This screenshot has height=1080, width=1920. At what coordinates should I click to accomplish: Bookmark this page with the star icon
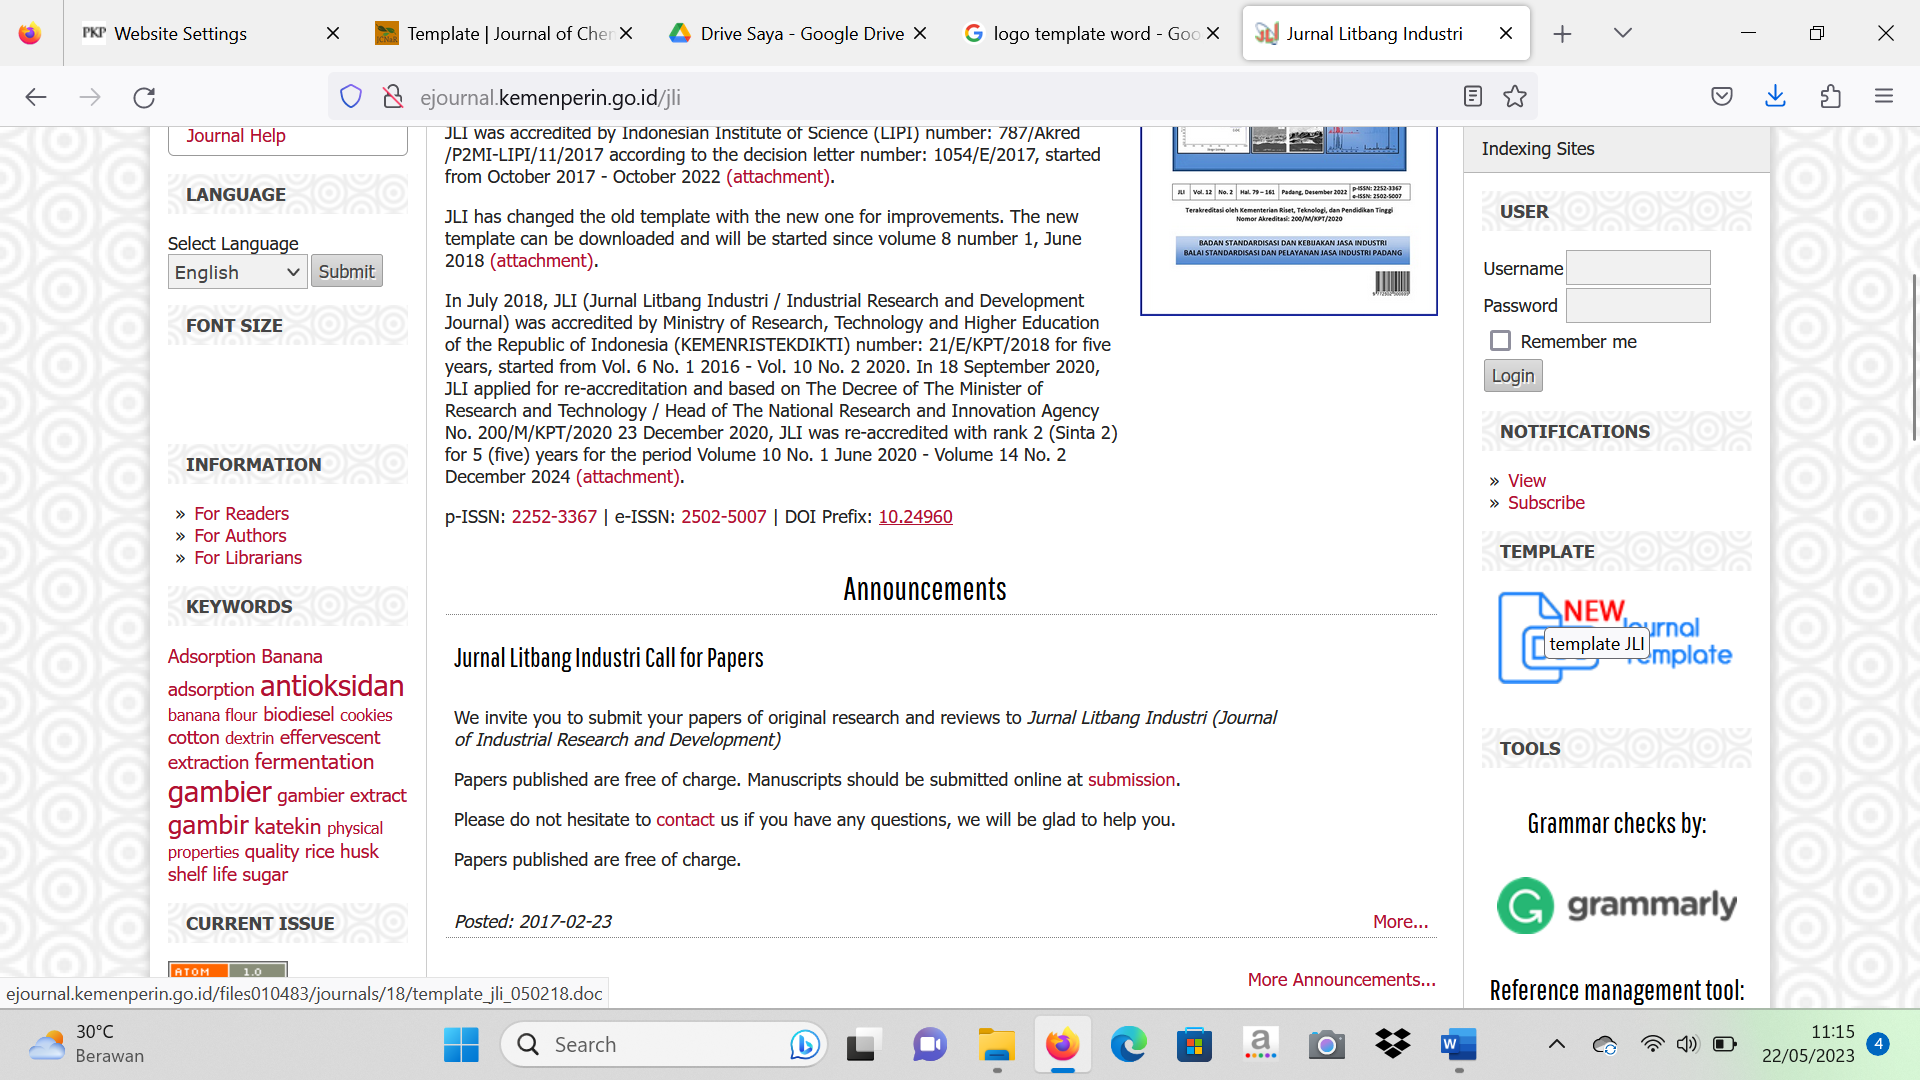[x=1515, y=96]
